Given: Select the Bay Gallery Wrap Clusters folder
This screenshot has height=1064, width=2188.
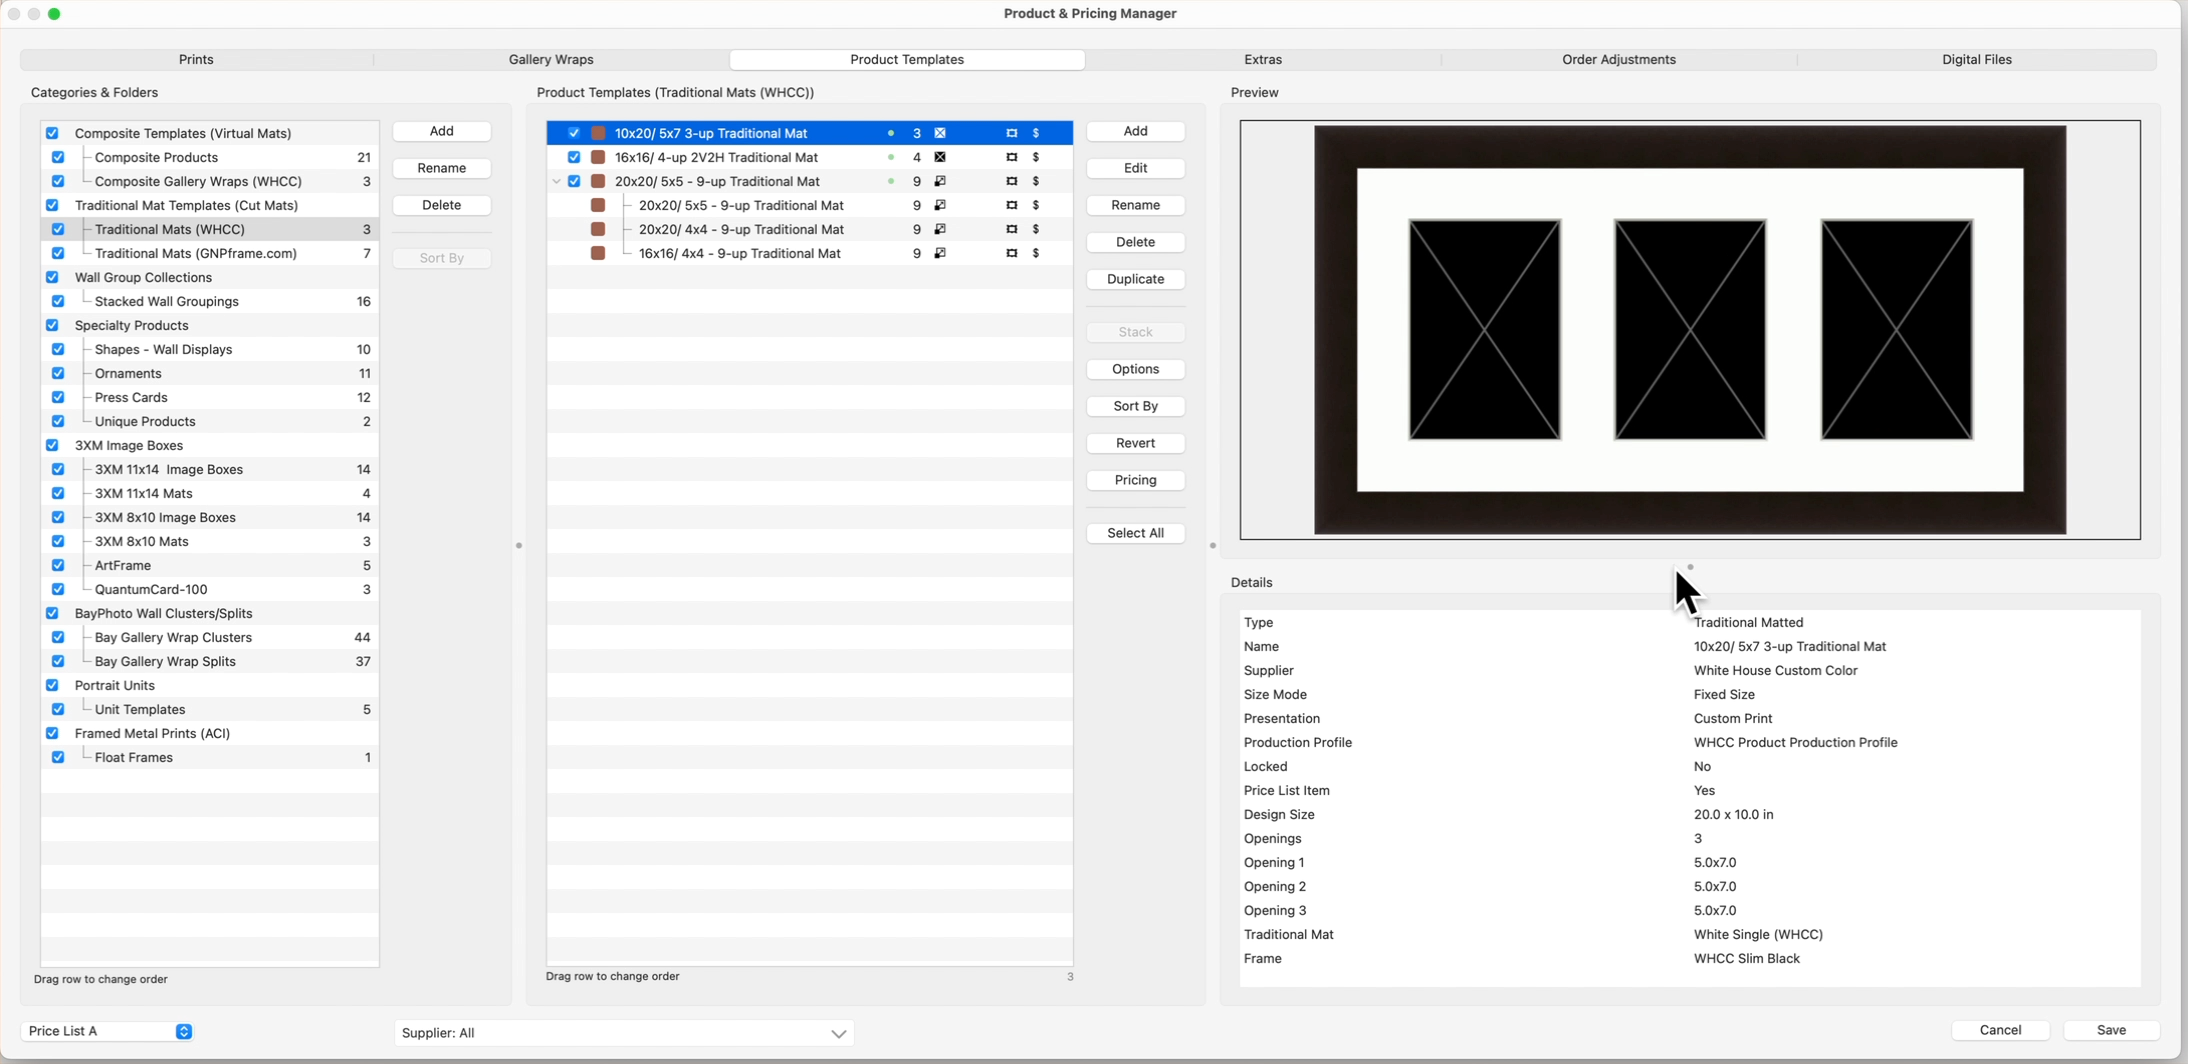Looking at the screenshot, I should pyautogui.click(x=173, y=637).
